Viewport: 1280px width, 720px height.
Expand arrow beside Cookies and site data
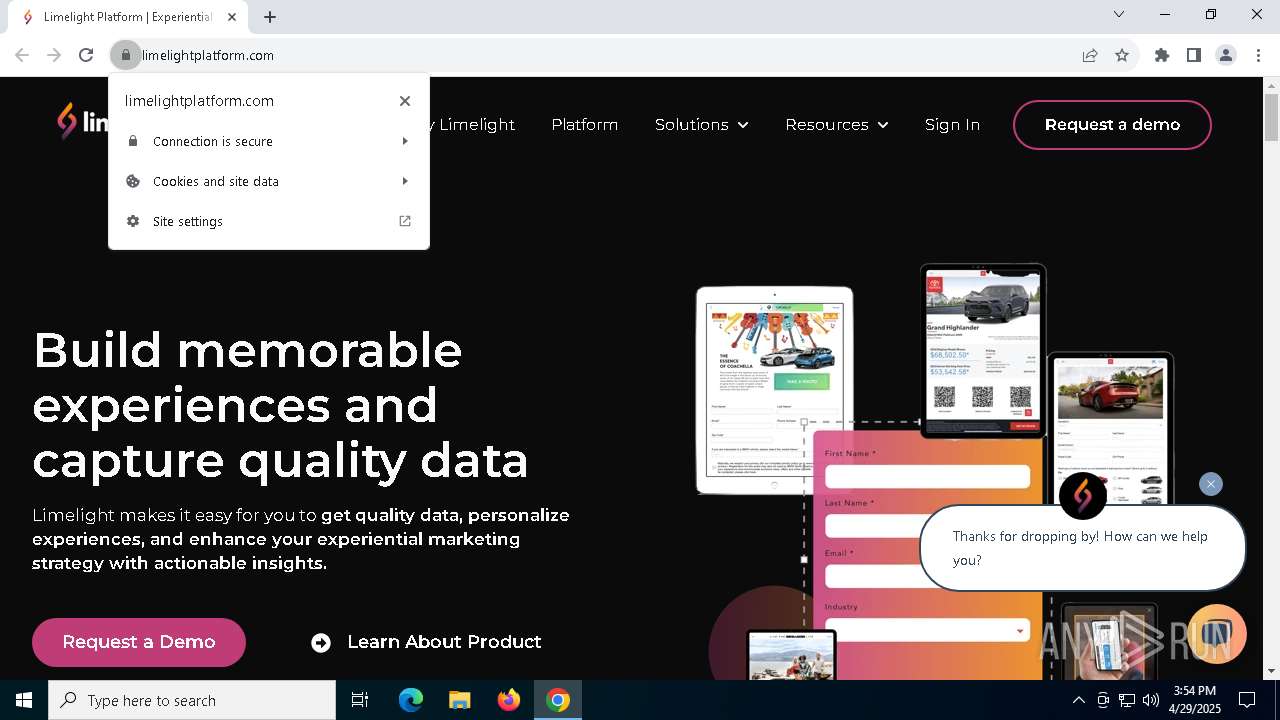coord(405,181)
